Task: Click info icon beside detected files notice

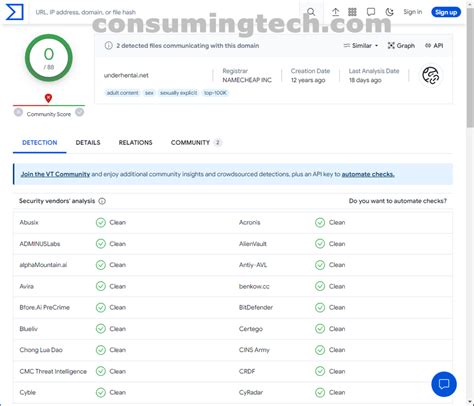Action: tap(109, 46)
